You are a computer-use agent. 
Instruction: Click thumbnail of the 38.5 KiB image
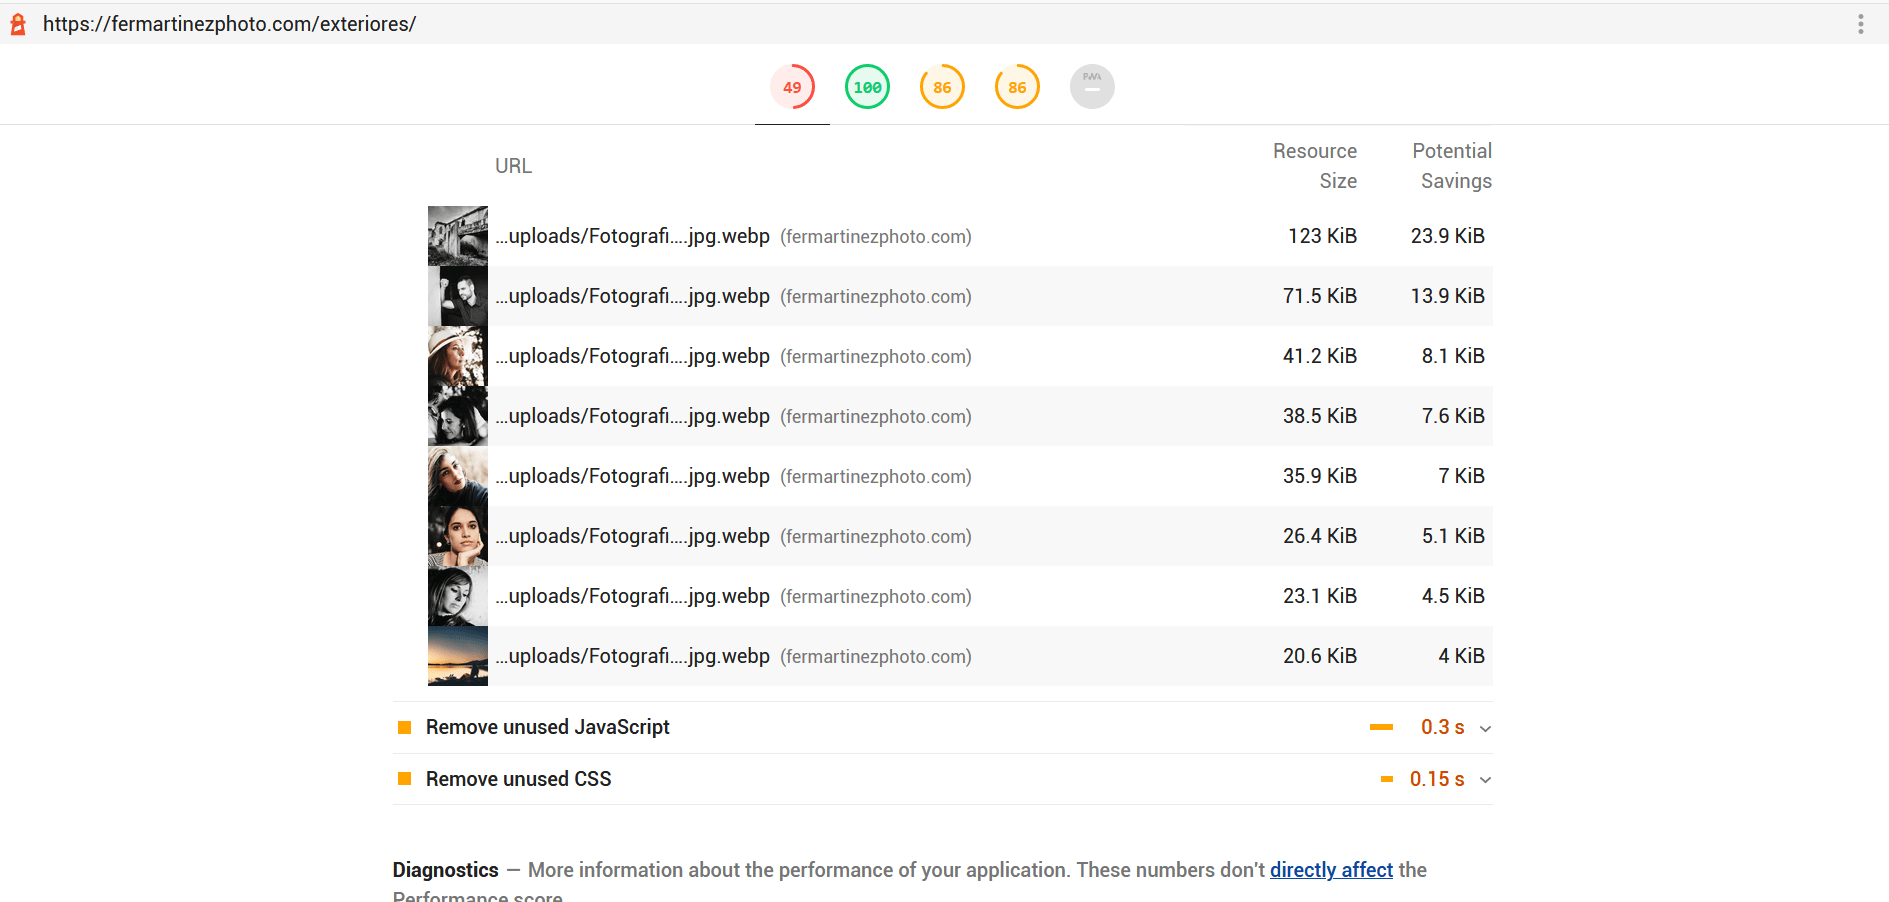[458, 416]
